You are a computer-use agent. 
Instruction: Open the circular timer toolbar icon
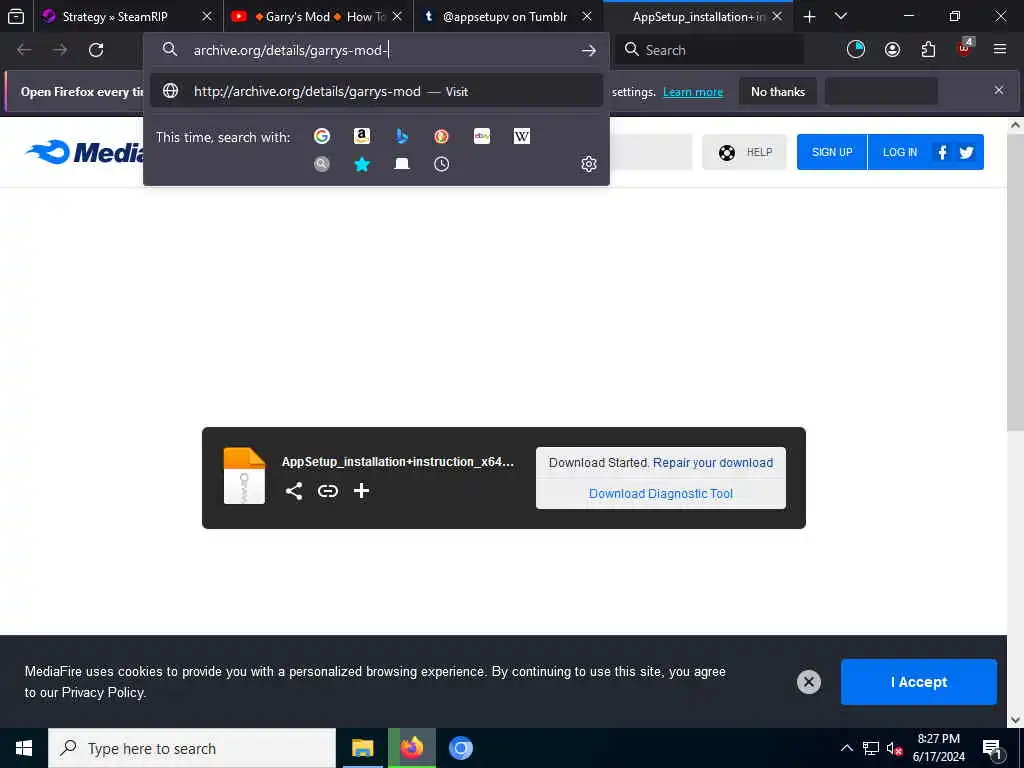tap(856, 50)
